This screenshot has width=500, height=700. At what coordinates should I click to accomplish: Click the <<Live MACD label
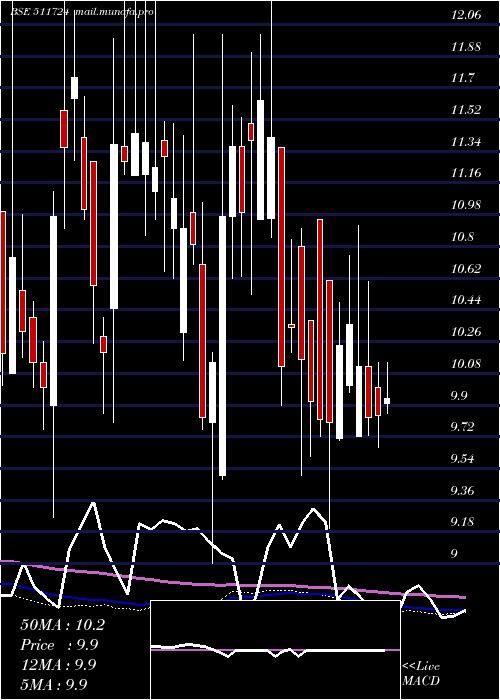[421, 673]
